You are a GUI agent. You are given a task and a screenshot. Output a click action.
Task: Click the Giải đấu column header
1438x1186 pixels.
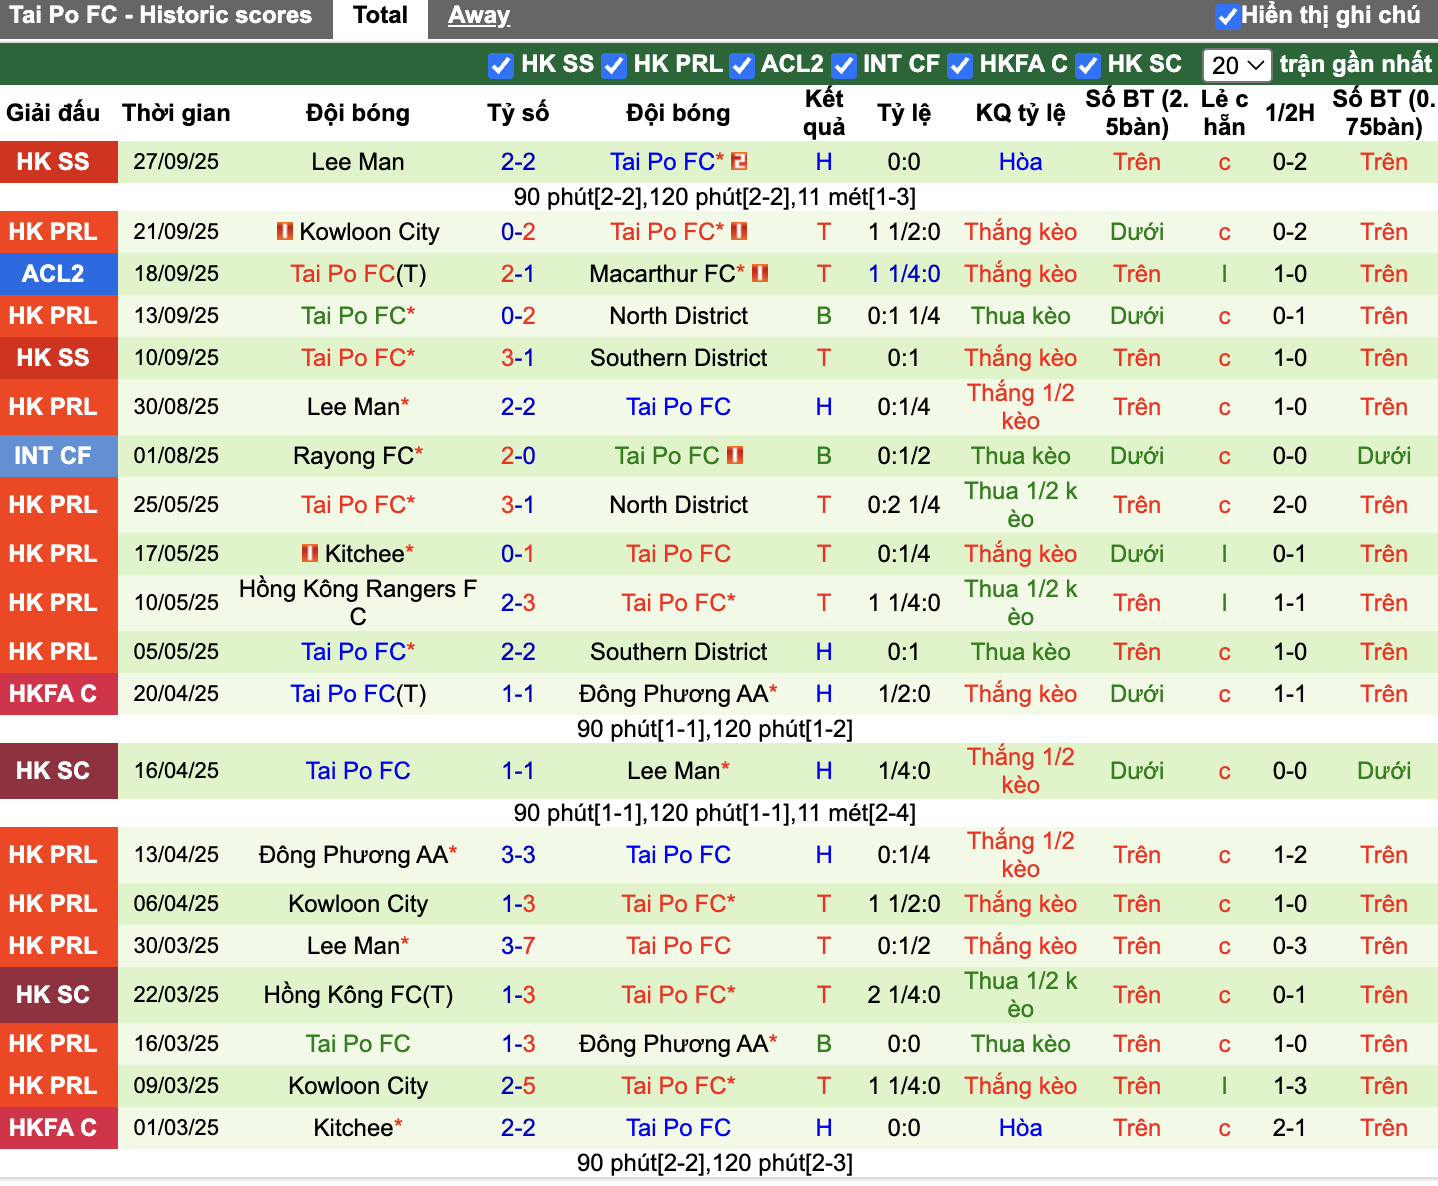pos(53,113)
